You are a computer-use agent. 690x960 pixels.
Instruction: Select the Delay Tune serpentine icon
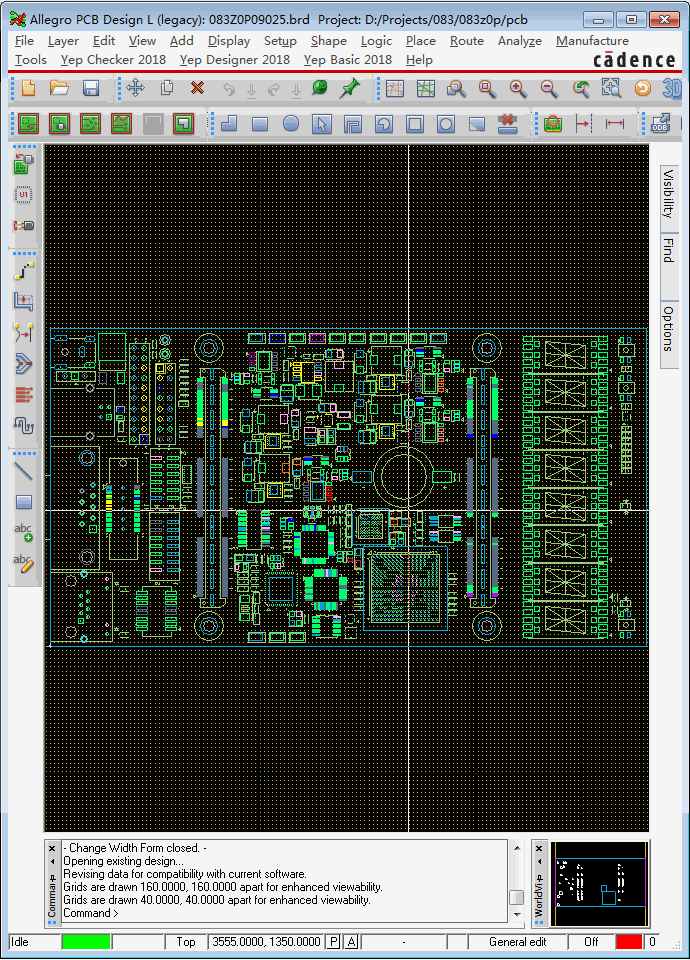click(24, 425)
